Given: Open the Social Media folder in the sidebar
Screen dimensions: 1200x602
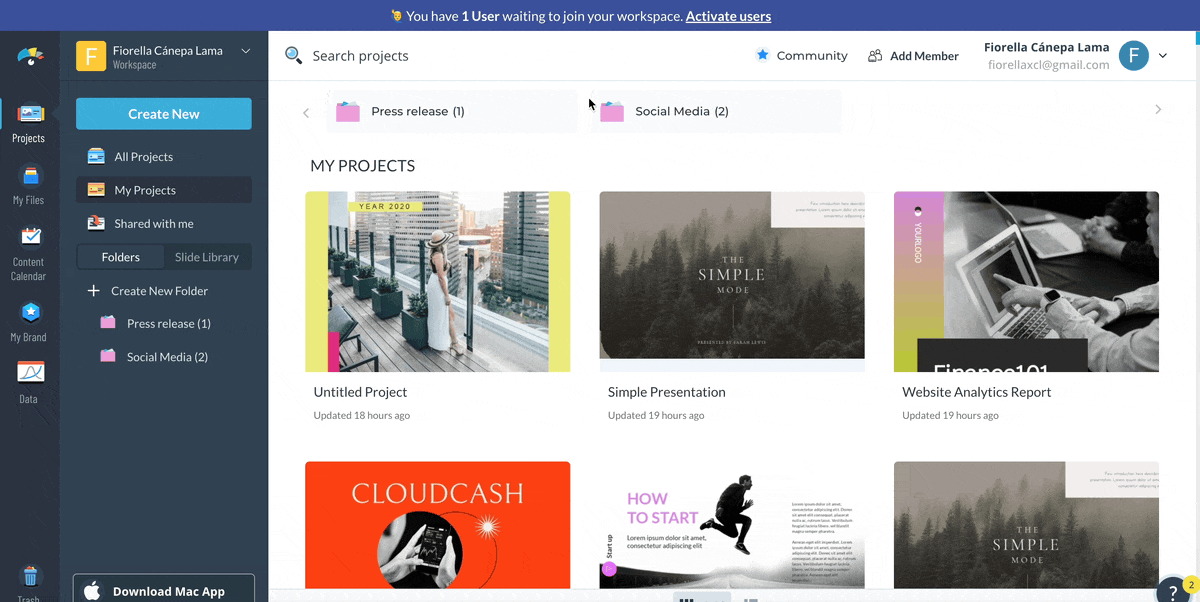Looking at the screenshot, I should coord(166,357).
